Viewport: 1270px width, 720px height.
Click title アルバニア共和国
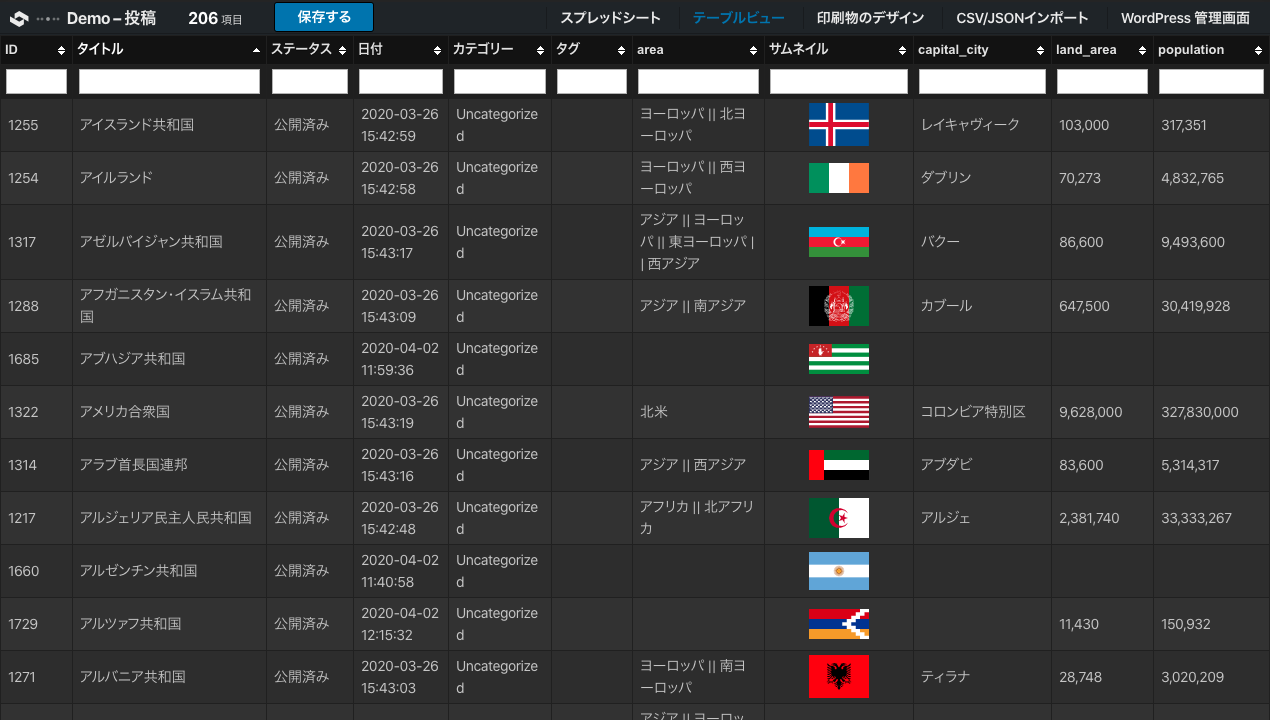coord(133,677)
